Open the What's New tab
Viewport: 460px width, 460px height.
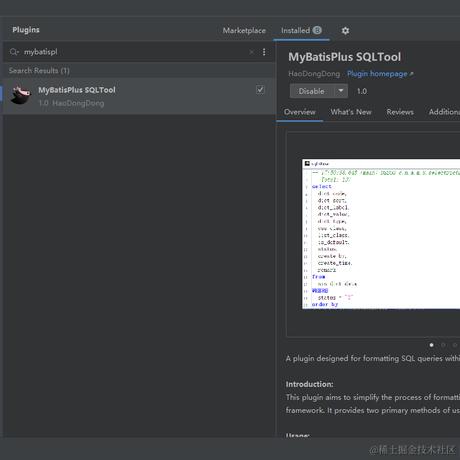[351, 112]
